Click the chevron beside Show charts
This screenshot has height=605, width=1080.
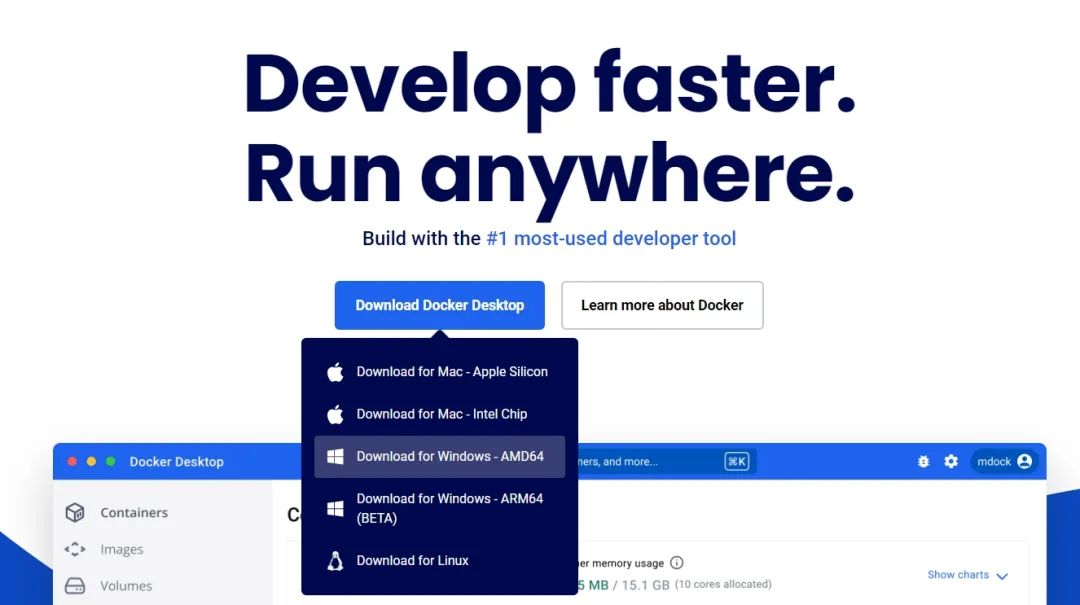tap(1002, 576)
